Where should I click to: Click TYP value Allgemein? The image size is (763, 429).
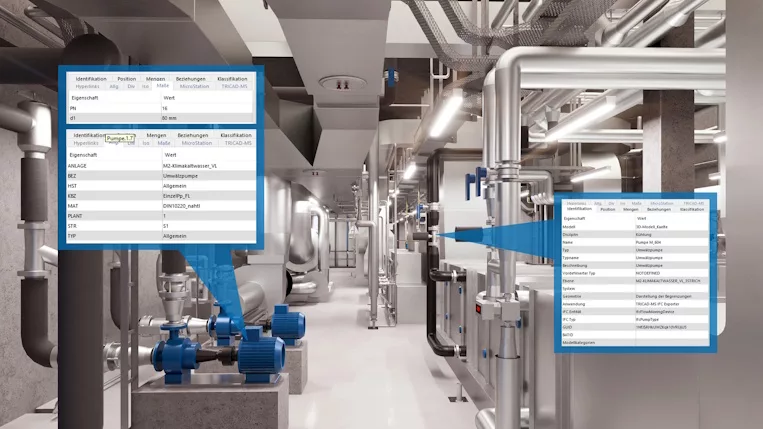coord(174,236)
